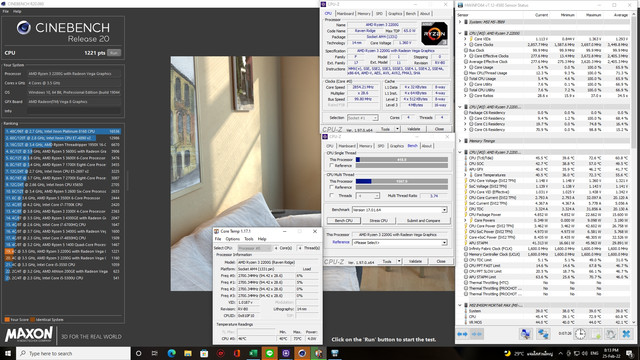
Task: Open Excel from taskbar
Action: [x=253, y=353]
